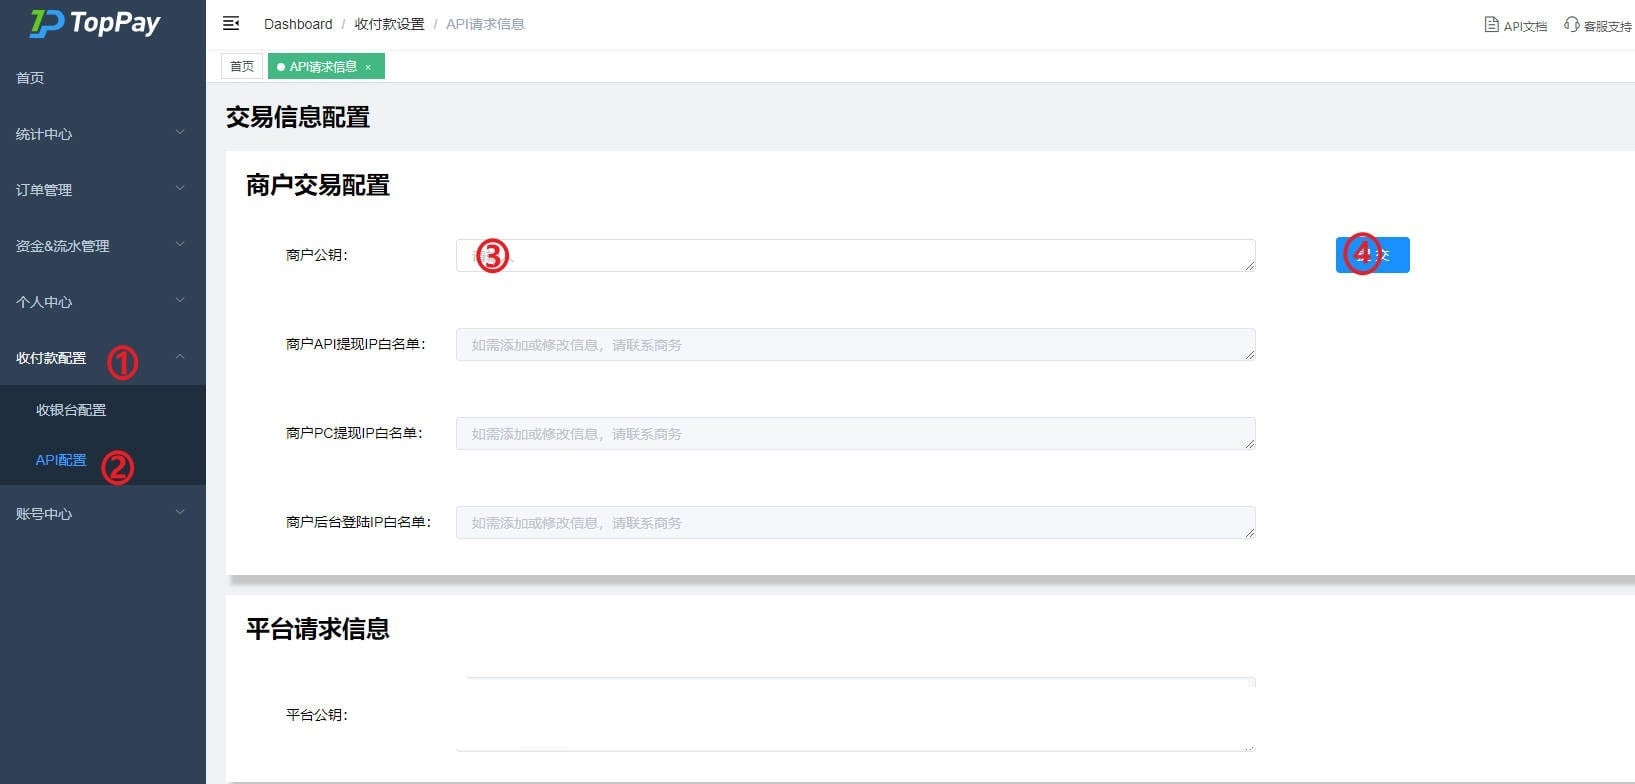
Task: Collapse the 收付款配置 menu chevron
Action: (x=180, y=356)
